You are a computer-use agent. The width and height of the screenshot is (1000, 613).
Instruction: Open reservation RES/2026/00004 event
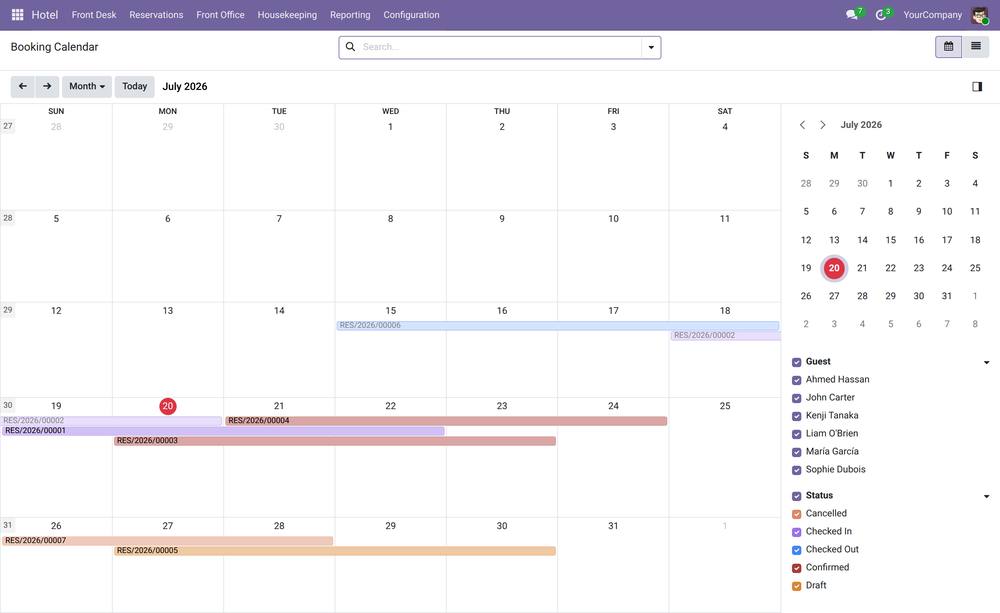point(446,421)
